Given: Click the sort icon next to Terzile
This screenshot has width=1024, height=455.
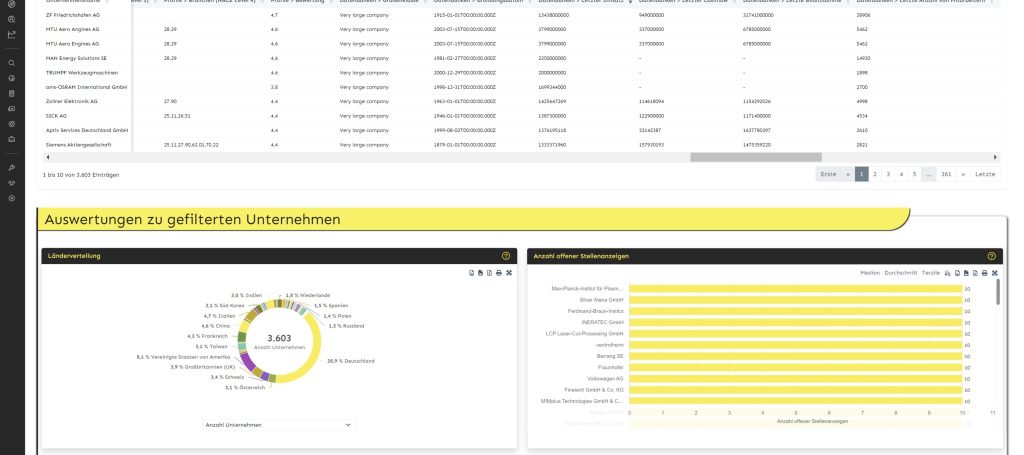Looking at the screenshot, I should pyautogui.click(x=948, y=273).
